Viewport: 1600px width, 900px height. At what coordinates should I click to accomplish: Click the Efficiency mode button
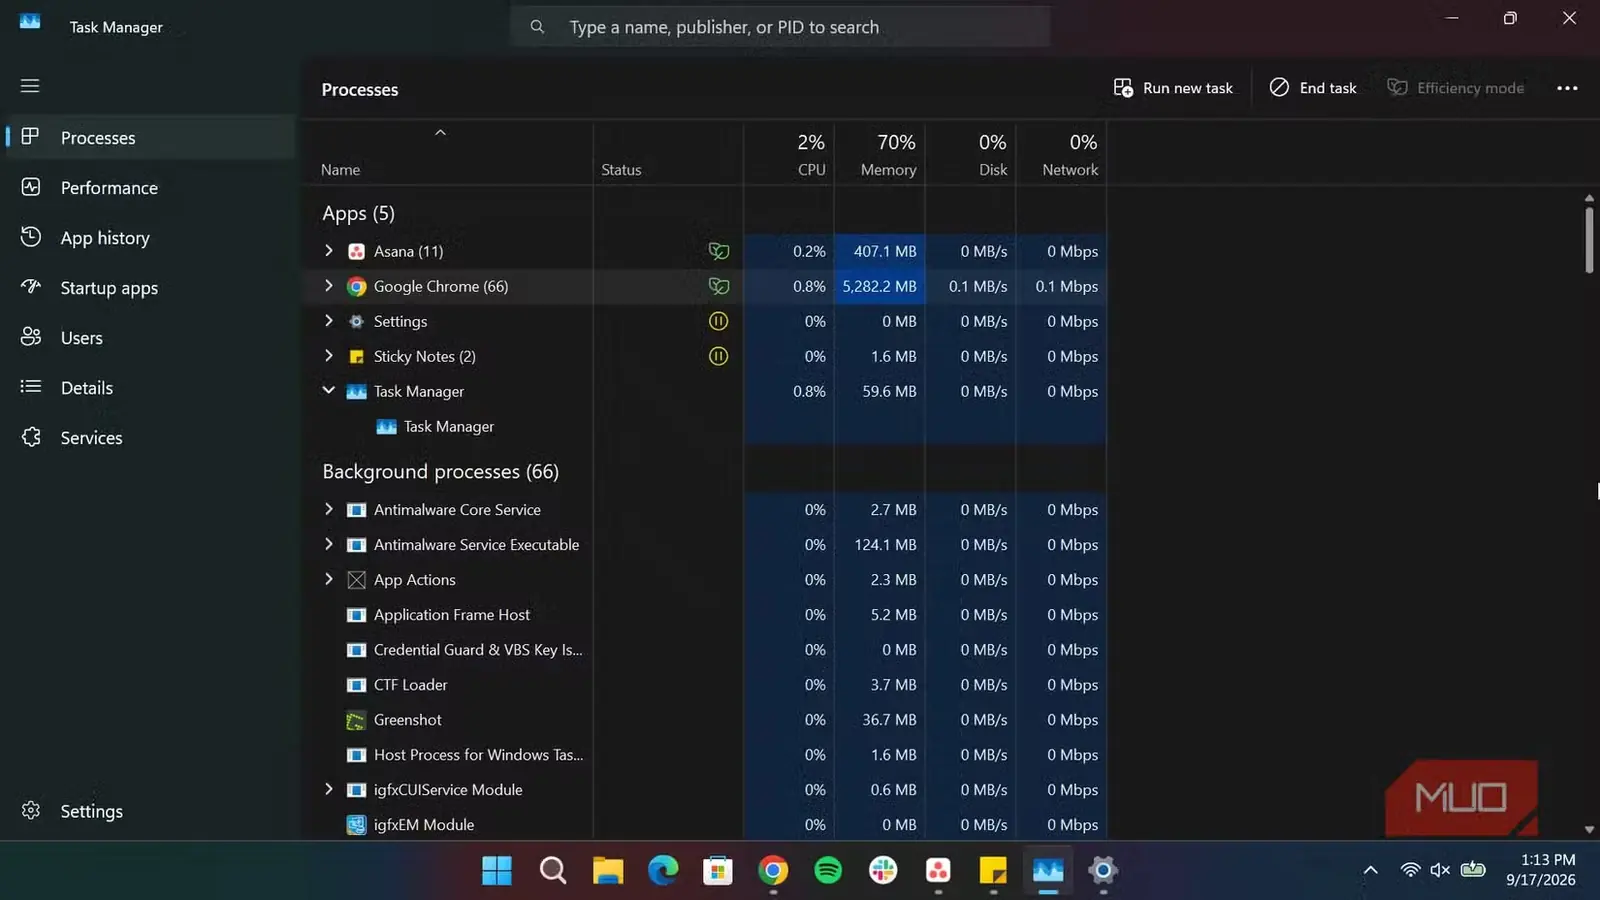(1455, 88)
